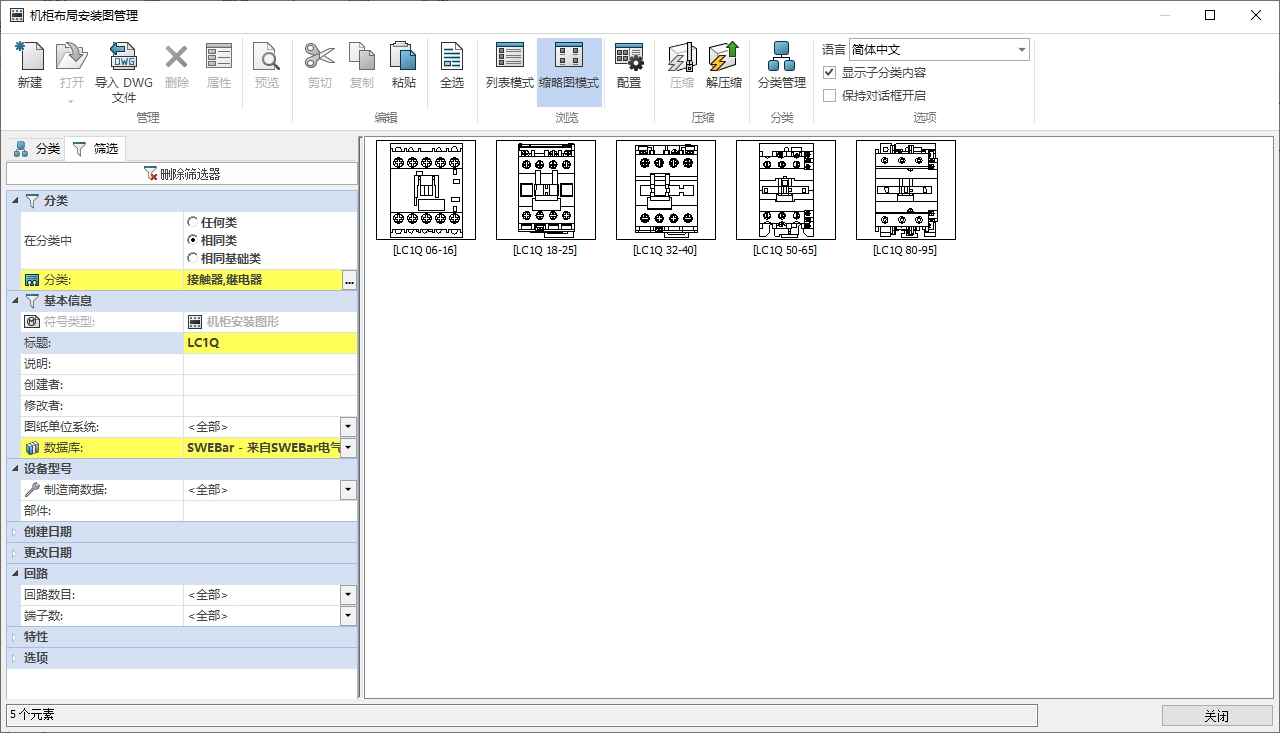Select the 任何类 radio button

pyautogui.click(x=193, y=222)
